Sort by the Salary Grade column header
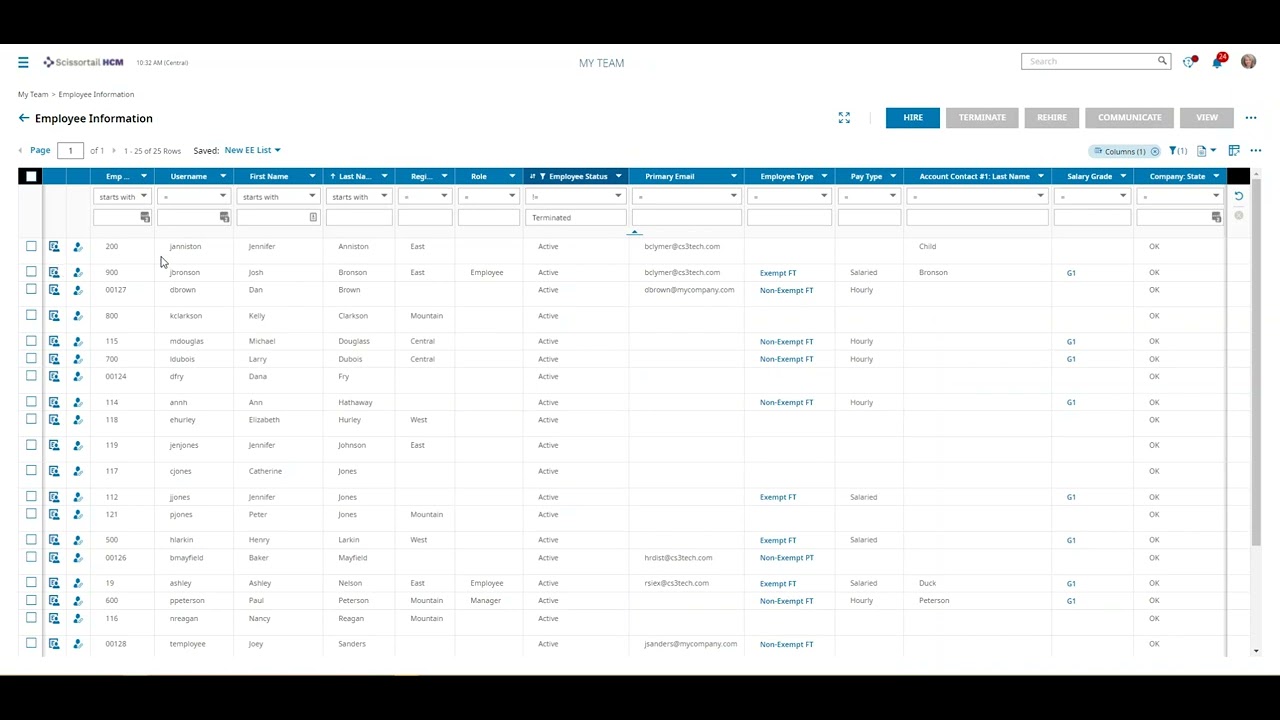 tap(1090, 176)
